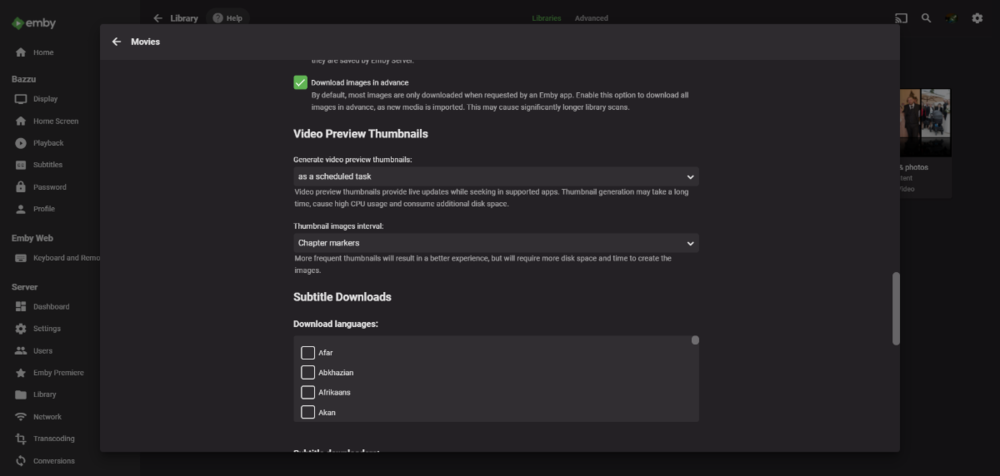Image resolution: width=1000 pixels, height=476 pixels.
Task: Click the Help button
Action: (227, 18)
